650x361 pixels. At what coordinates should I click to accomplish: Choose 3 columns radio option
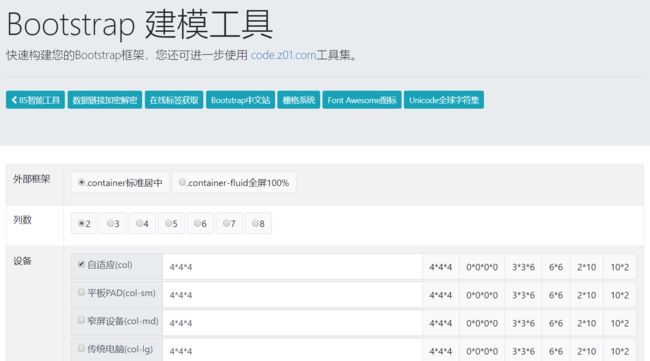pos(110,223)
